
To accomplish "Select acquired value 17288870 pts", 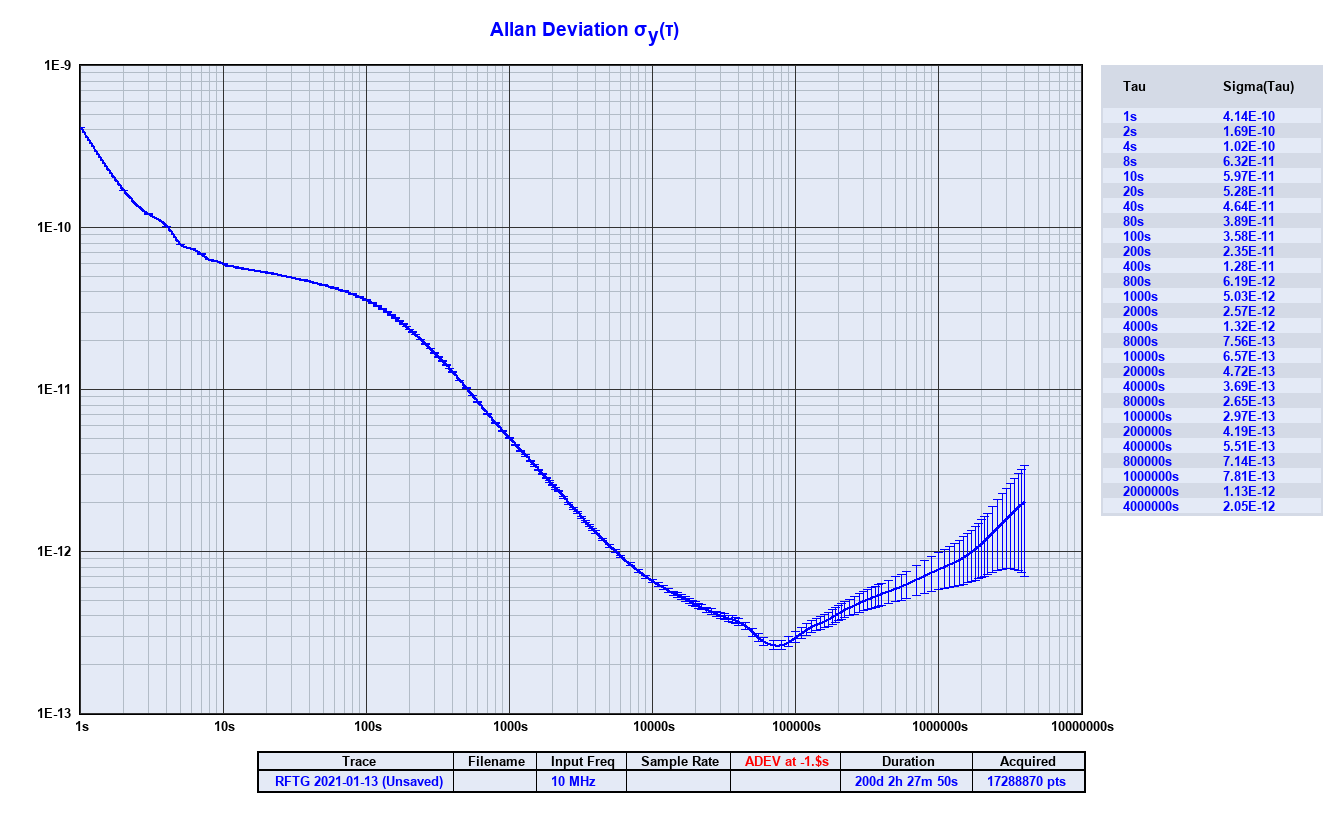I will (x=1026, y=781).
